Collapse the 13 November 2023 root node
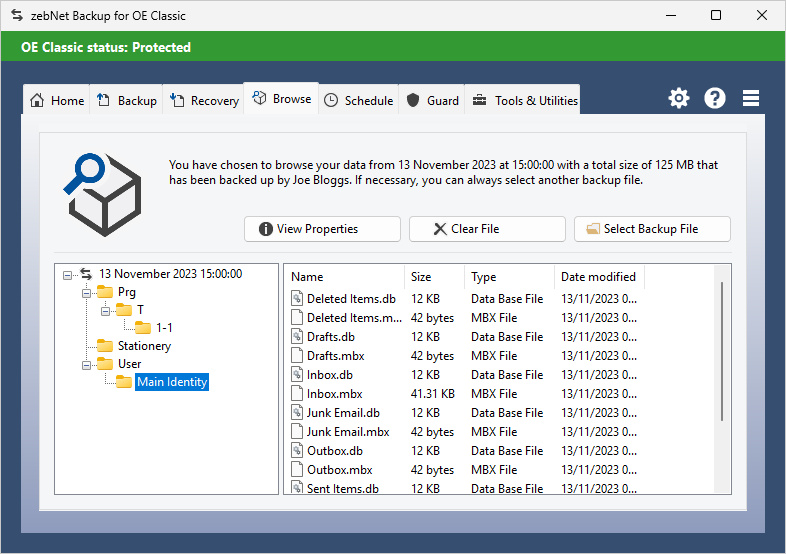This screenshot has height=554, width=786. (x=67, y=274)
